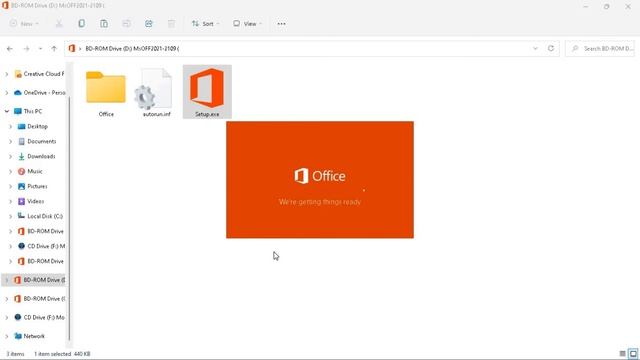This screenshot has width=640, height=360.
Task: Select Network in navigation pane
Action: [x=29, y=336]
